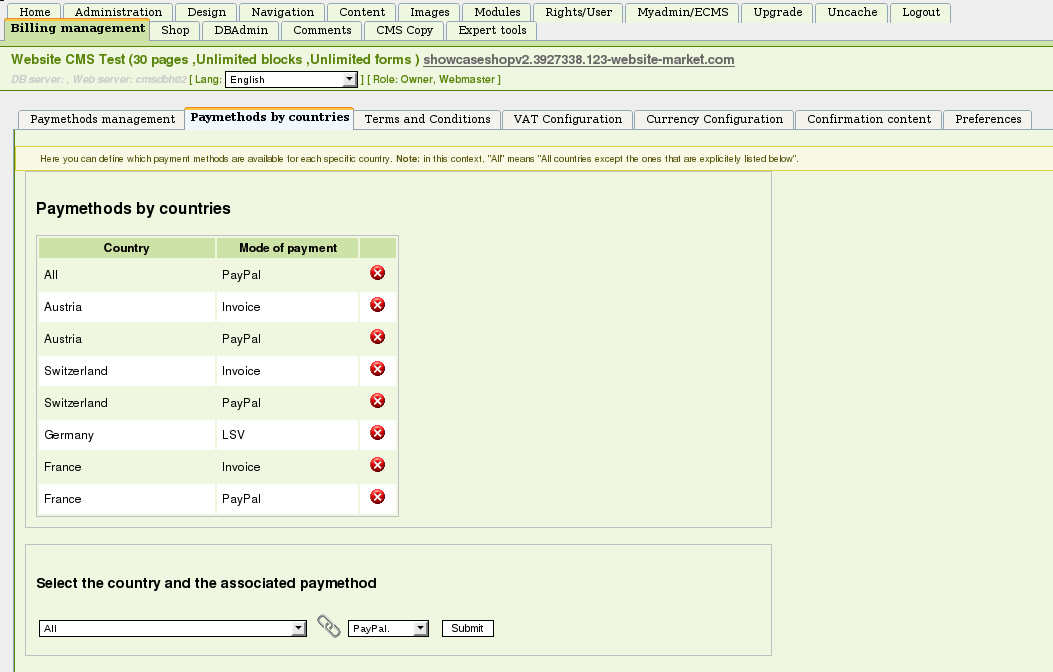Screen dimensions: 1053x672
Task: Open the Rights/User menu tab
Action: tap(578, 13)
